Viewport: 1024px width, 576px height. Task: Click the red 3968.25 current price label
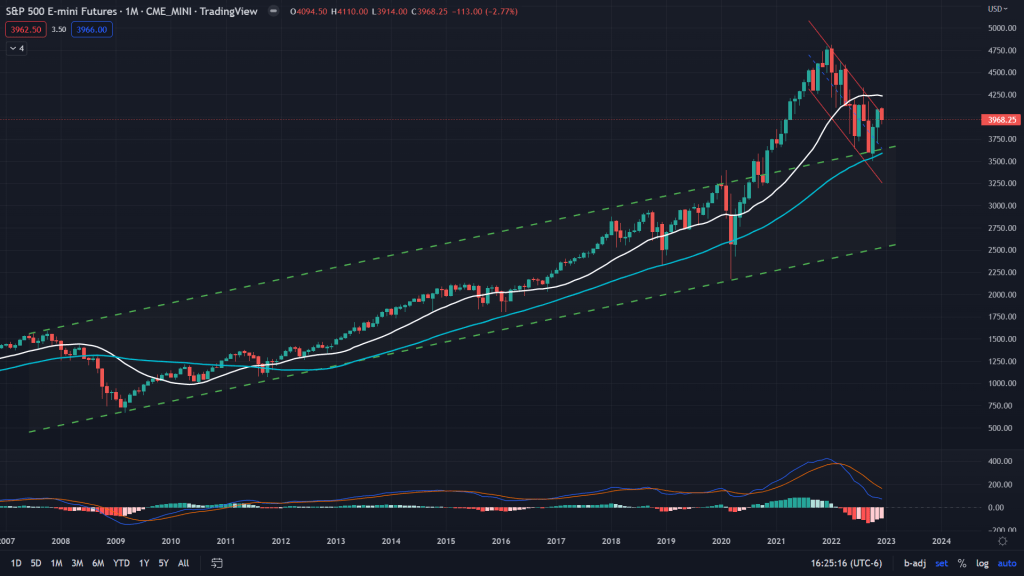point(1002,119)
